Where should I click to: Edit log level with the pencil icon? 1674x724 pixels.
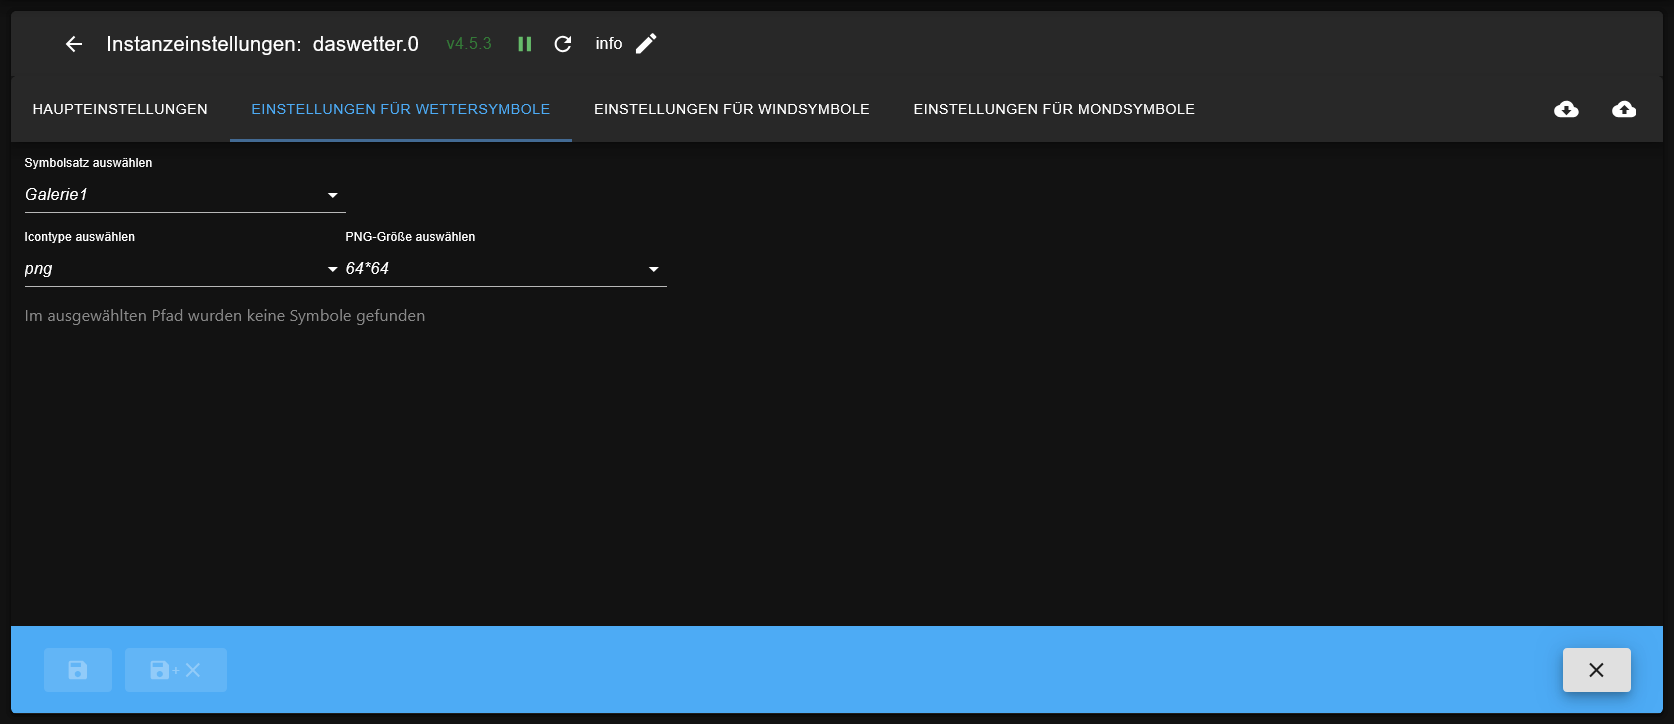(646, 43)
